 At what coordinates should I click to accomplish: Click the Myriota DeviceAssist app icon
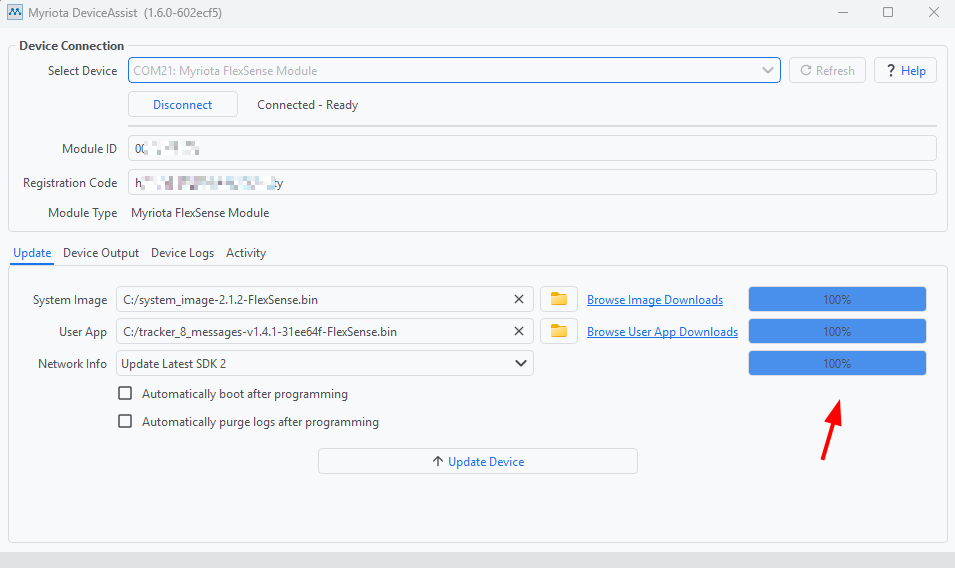(15, 12)
